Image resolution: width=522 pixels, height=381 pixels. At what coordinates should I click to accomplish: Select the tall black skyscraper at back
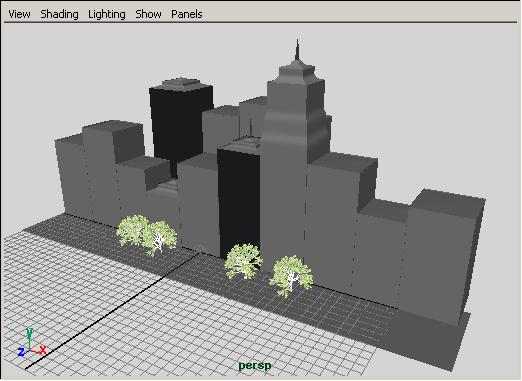click(x=180, y=123)
